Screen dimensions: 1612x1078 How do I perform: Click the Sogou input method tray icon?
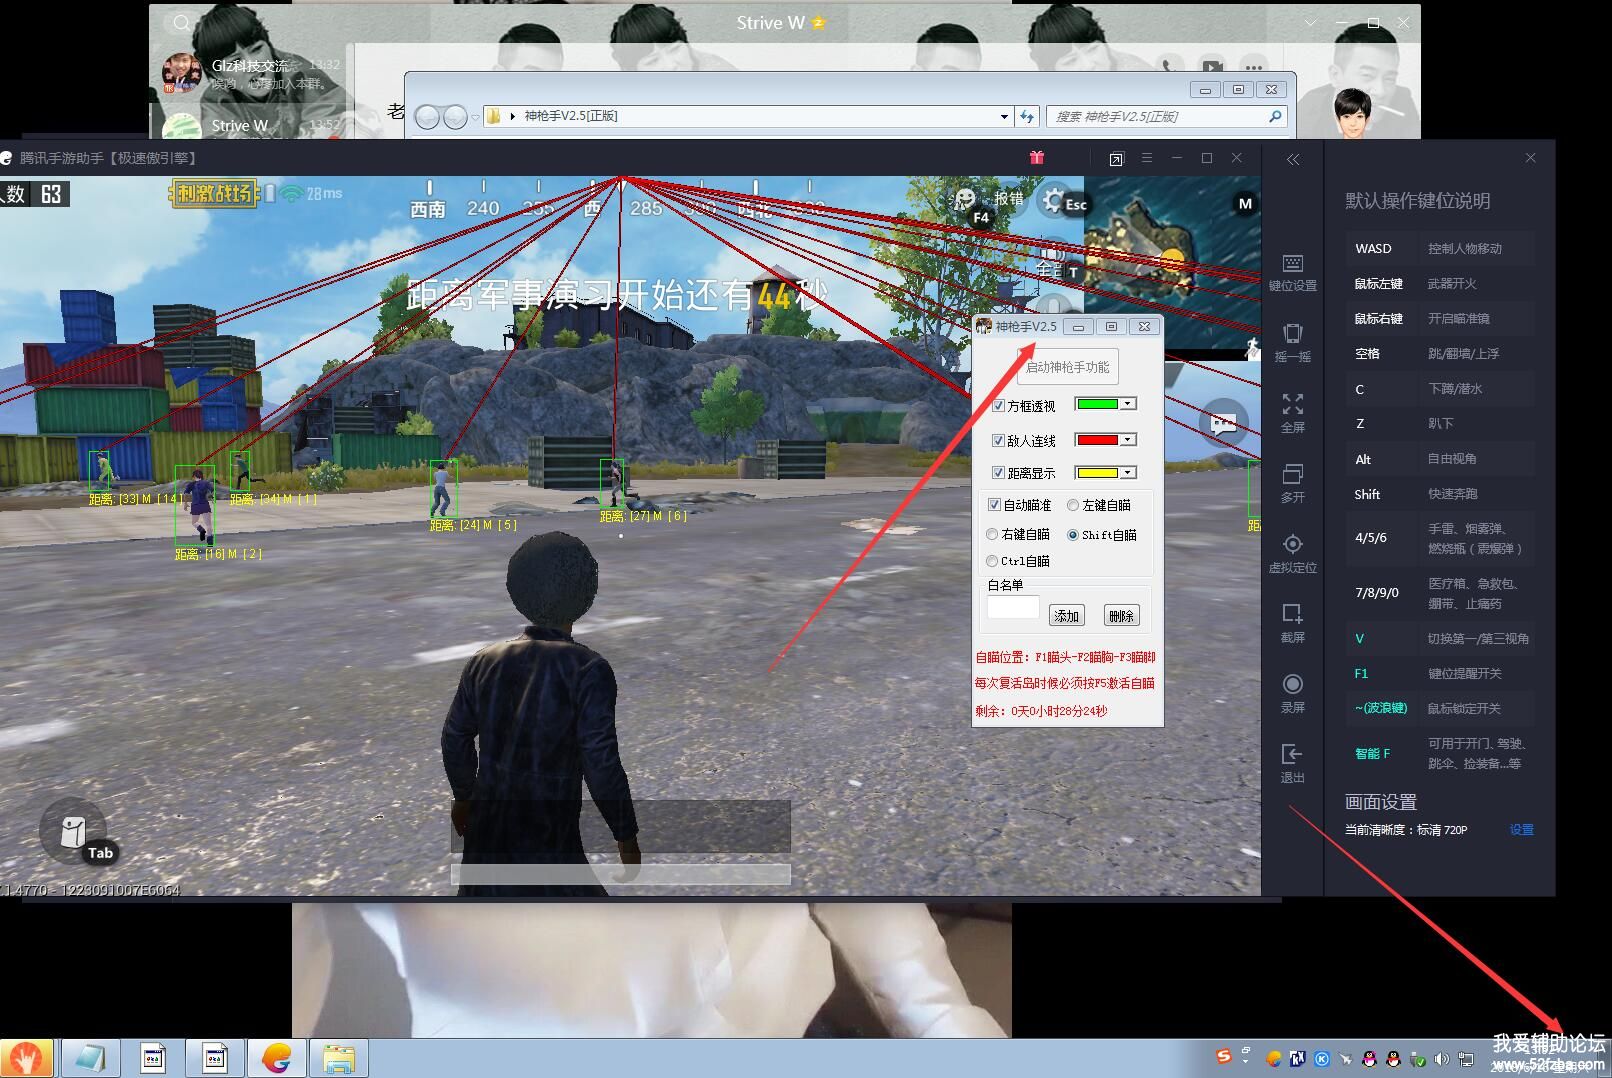[1223, 1057]
